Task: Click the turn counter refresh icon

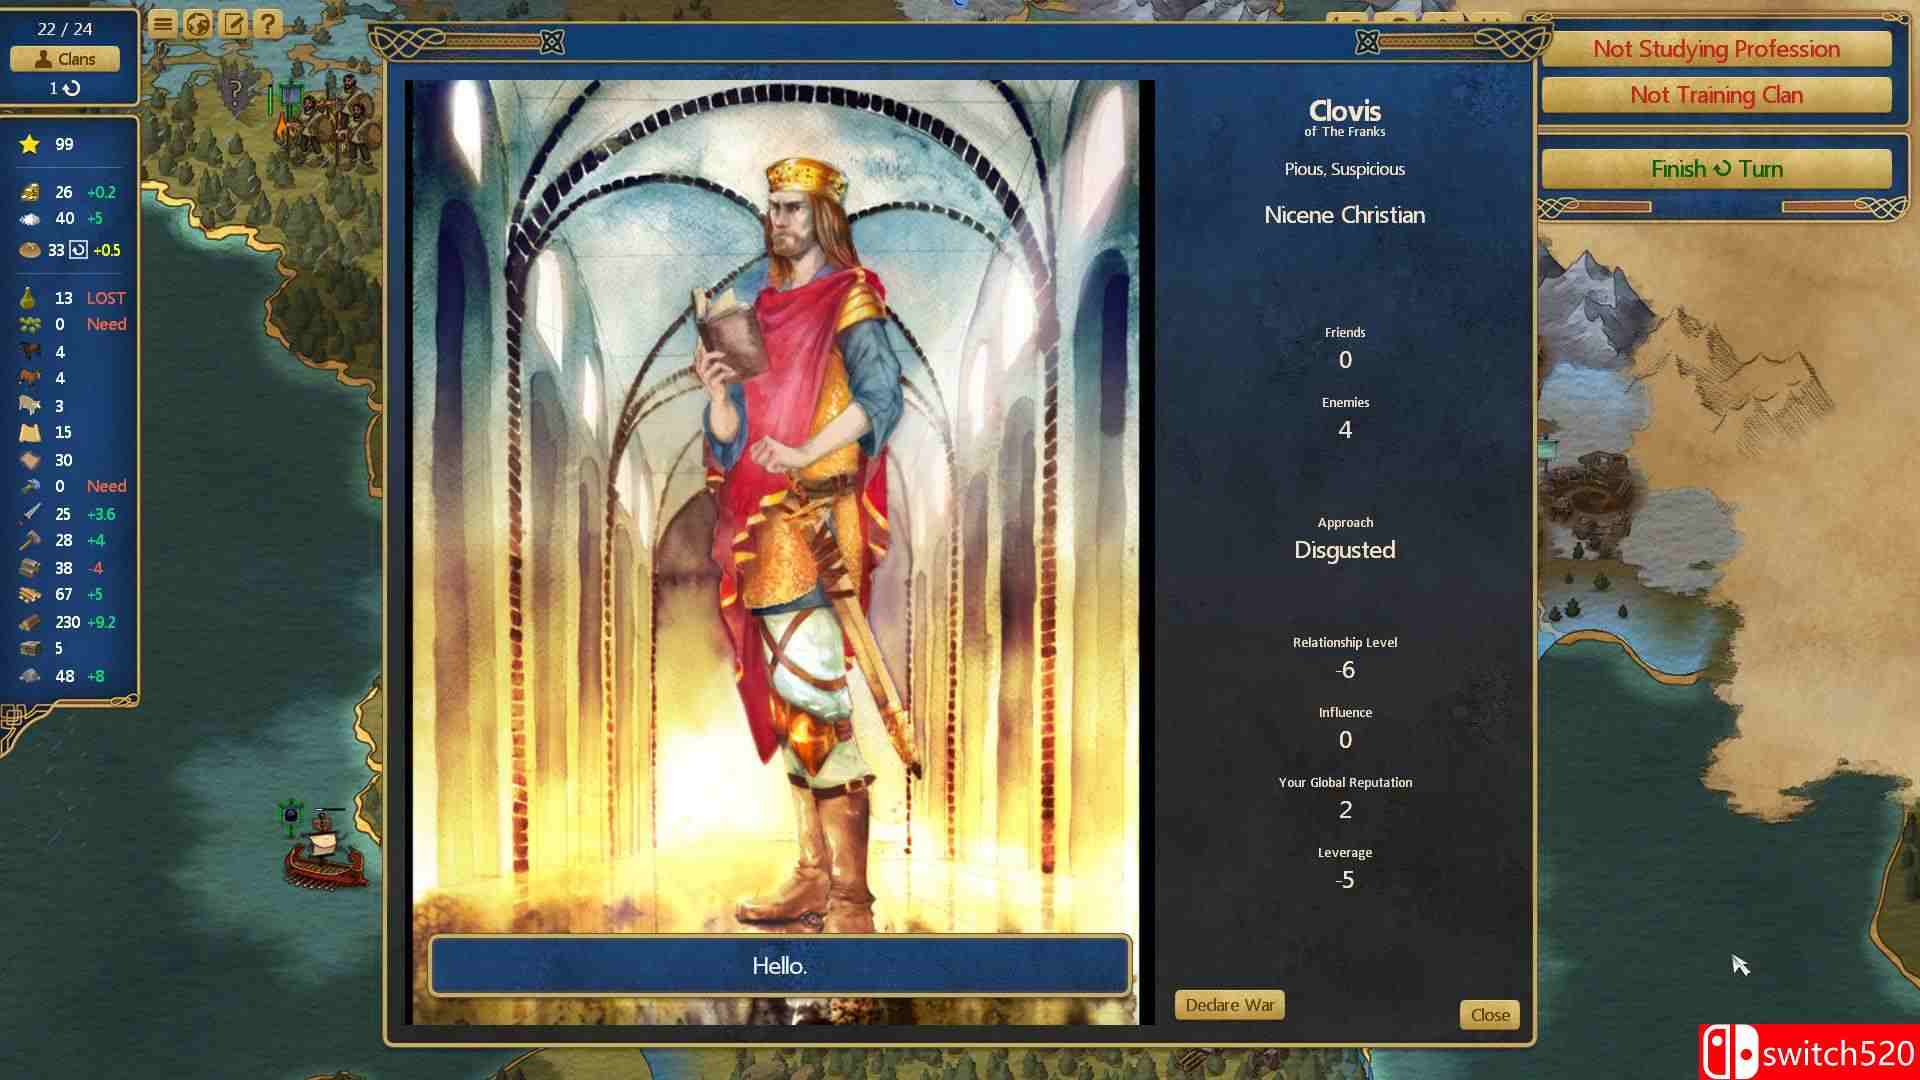Action: coord(72,88)
